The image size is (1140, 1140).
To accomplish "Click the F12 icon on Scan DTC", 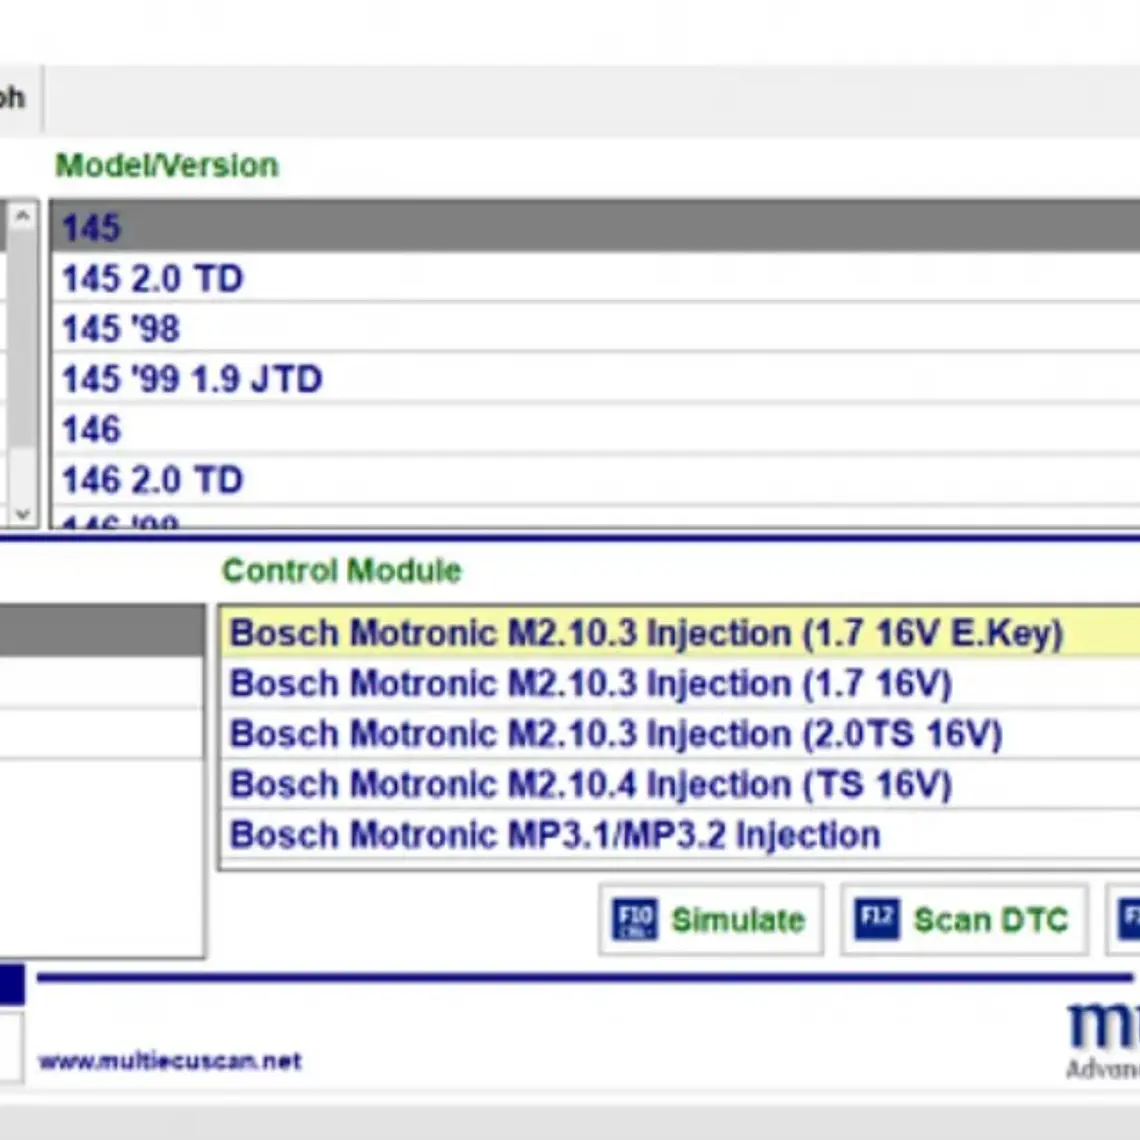I will click(877, 920).
